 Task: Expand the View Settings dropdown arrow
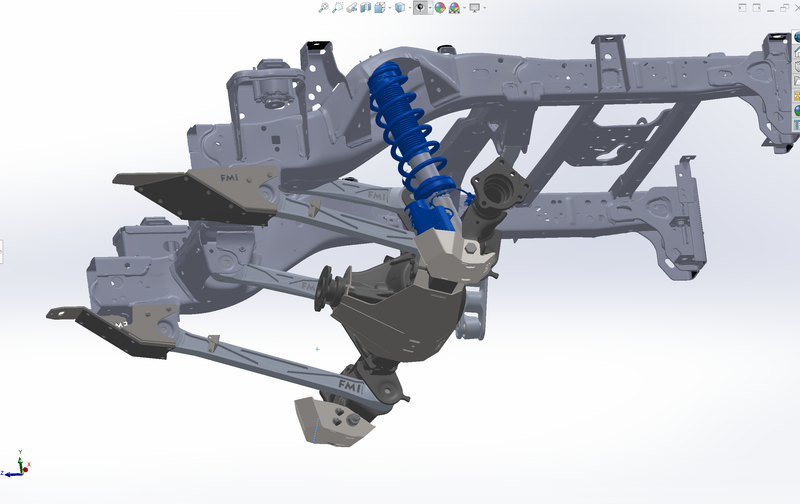pyautogui.click(x=484, y=8)
